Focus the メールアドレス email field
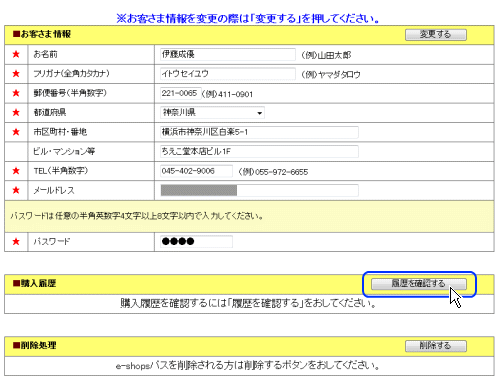The width and height of the screenshot is (500, 381). tap(259, 190)
